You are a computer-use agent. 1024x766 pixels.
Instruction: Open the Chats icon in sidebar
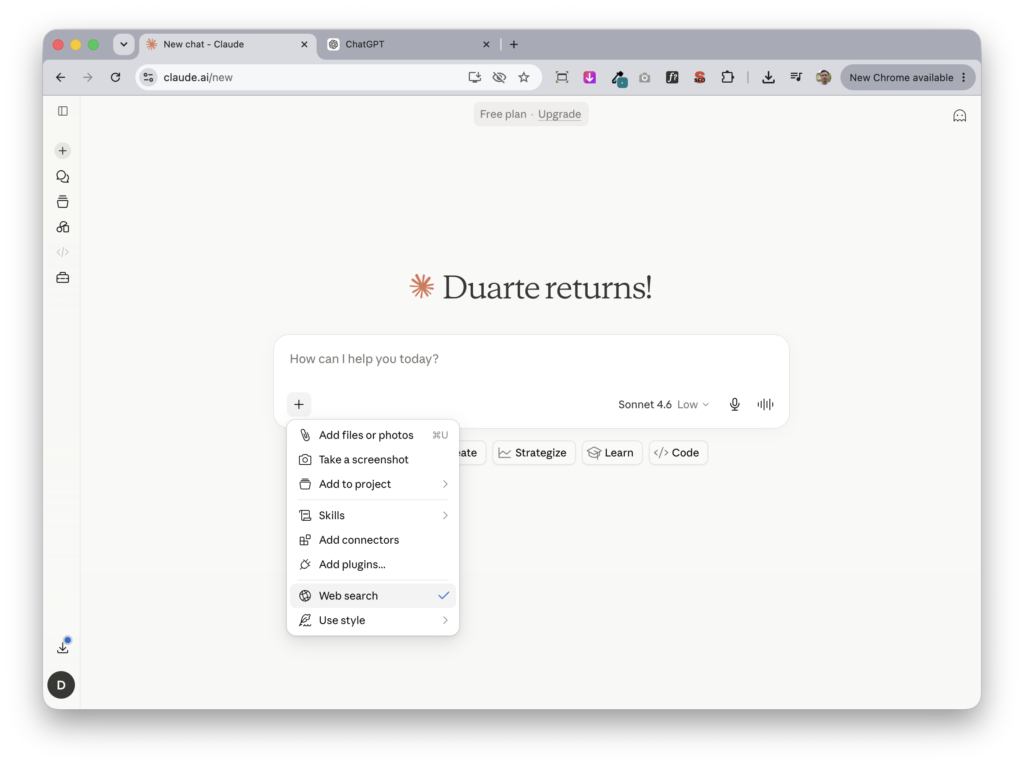click(x=63, y=176)
